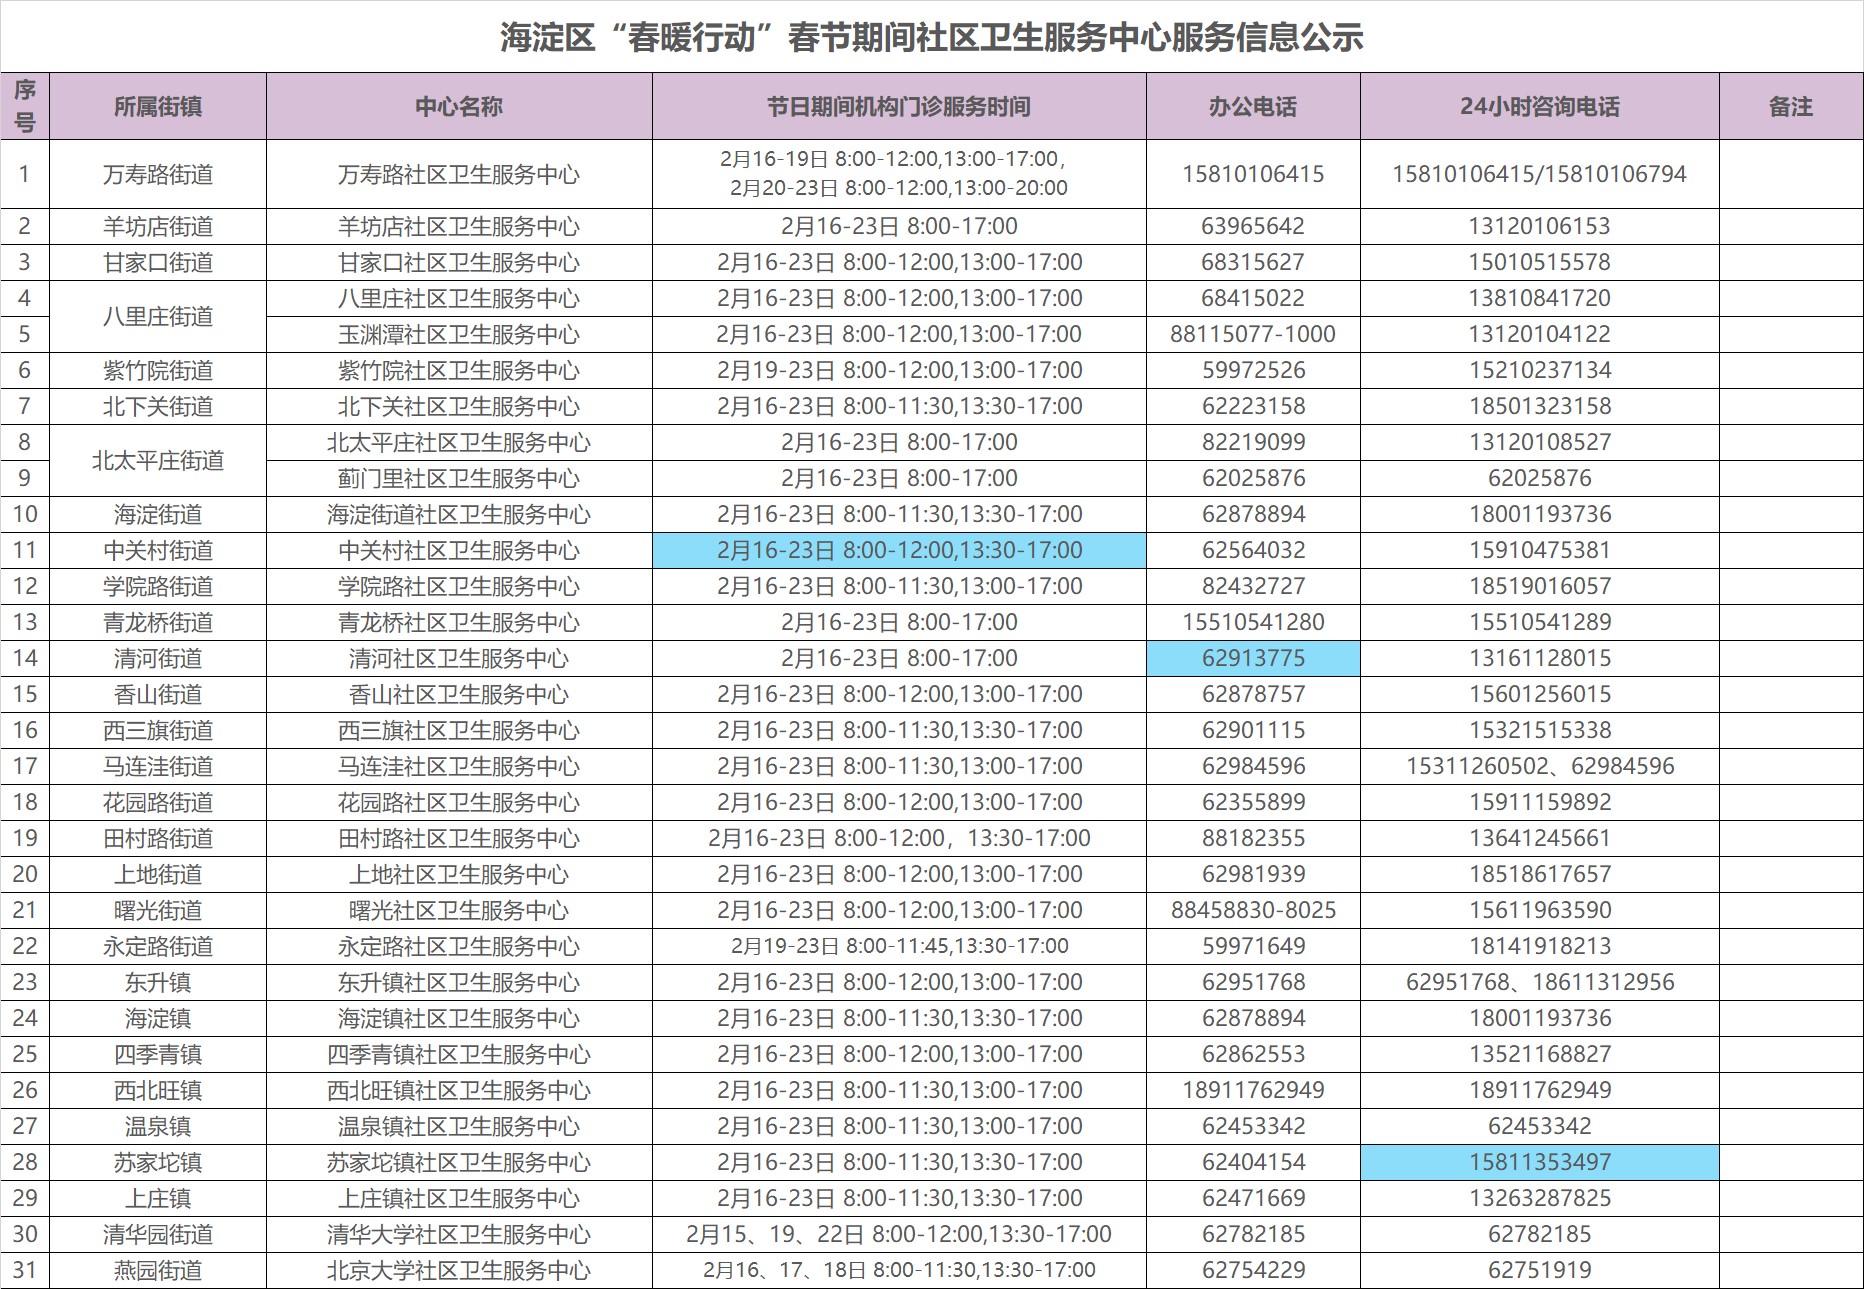Select the merged 八里庄街道 cell
This screenshot has height=1289, width=1864.
[158, 316]
